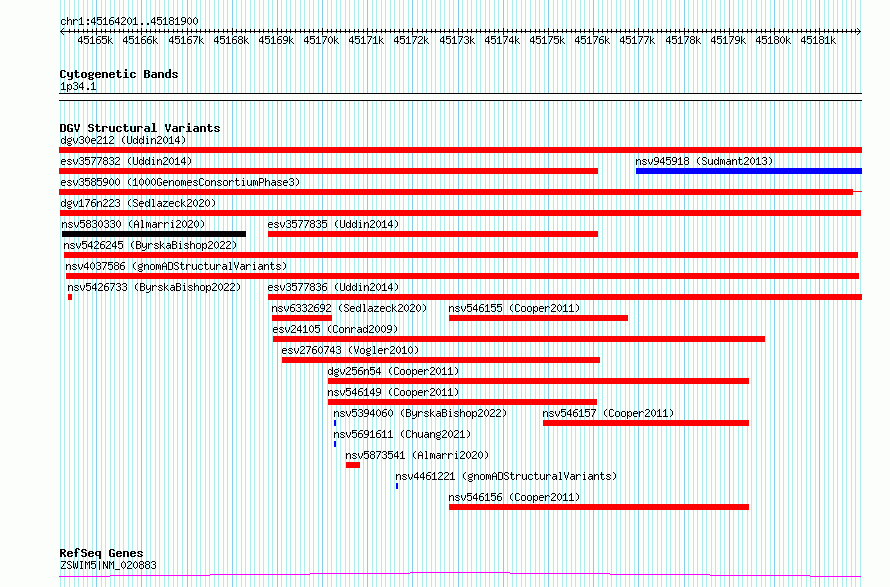The height and width of the screenshot is (587, 890).
Task: Click the RefSeq Genes track heading
Action: (x=101, y=553)
